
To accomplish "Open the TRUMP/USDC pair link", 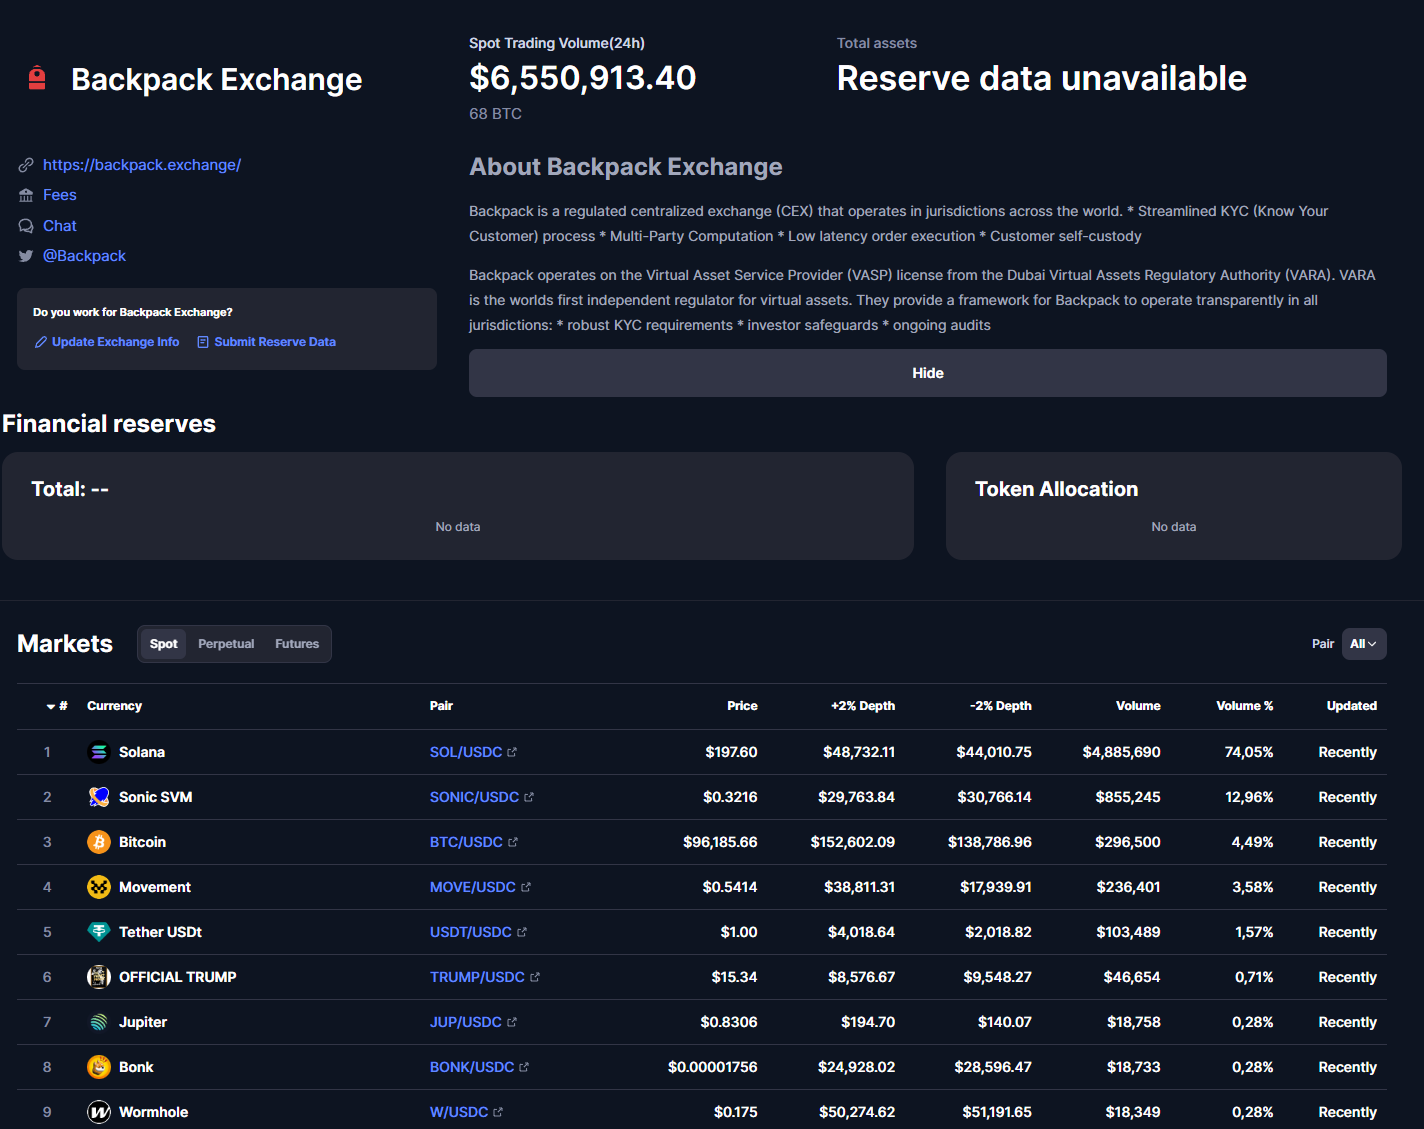I will (x=477, y=977).
